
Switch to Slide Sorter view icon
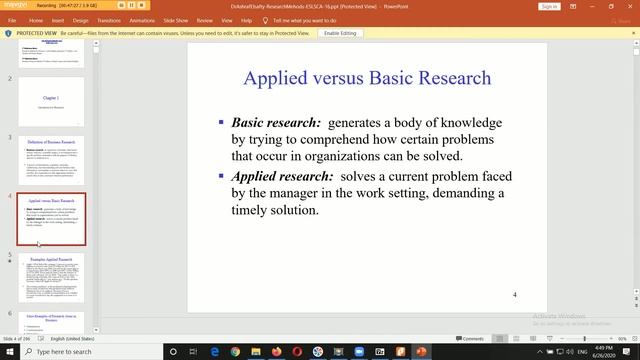click(x=516, y=339)
